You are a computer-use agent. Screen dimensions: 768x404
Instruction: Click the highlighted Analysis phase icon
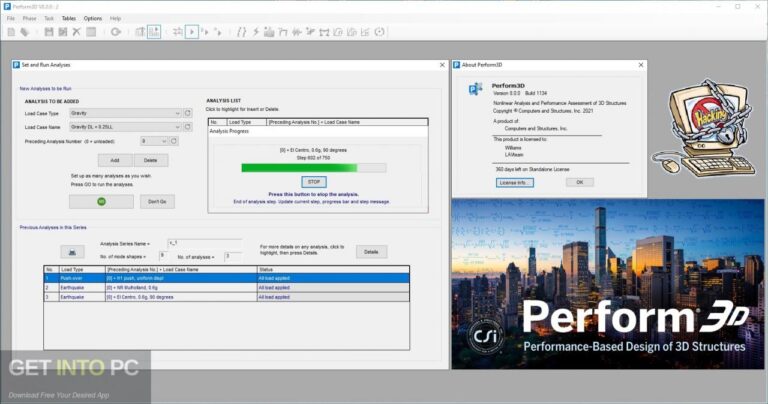154,32
